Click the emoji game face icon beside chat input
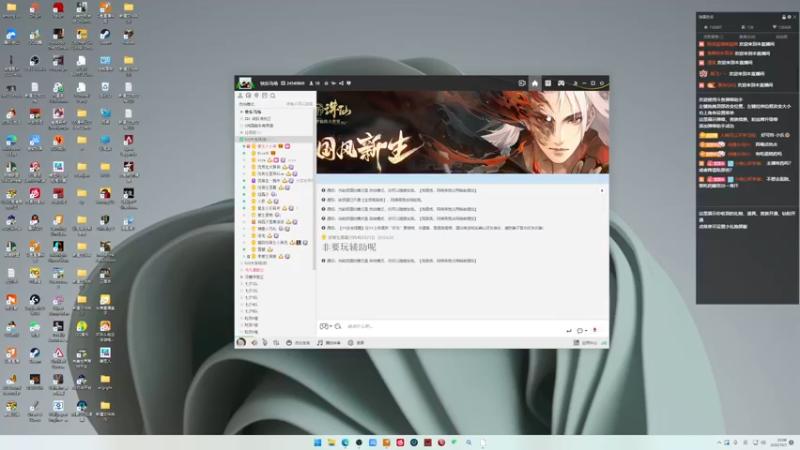This screenshot has height=450, width=800. point(323,326)
